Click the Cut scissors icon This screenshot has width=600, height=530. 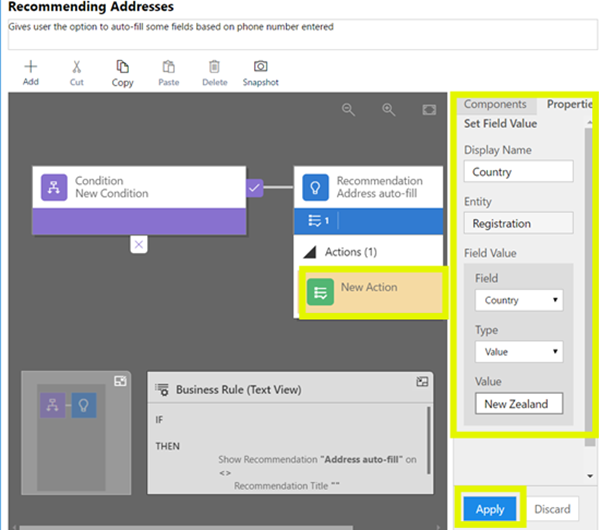click(x=76, y=68)
